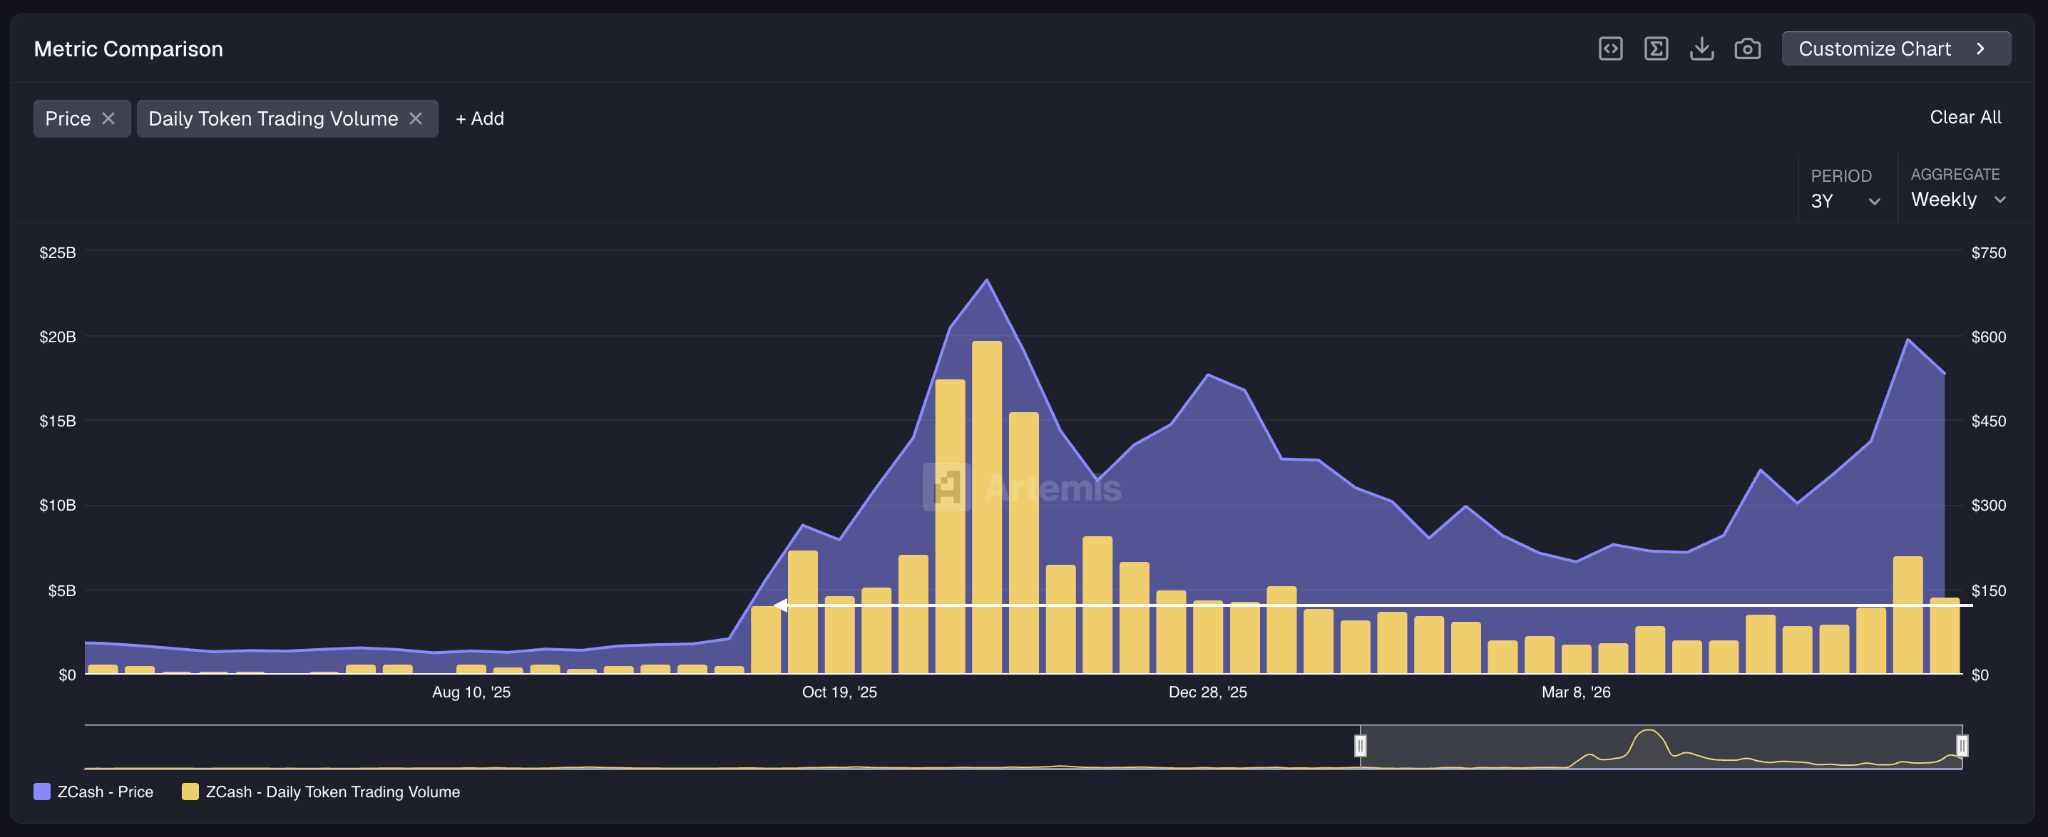Screen dimensions: 2048x837
Task: Take a chart snapshot with camera icon
Action: click(1748, 49)
